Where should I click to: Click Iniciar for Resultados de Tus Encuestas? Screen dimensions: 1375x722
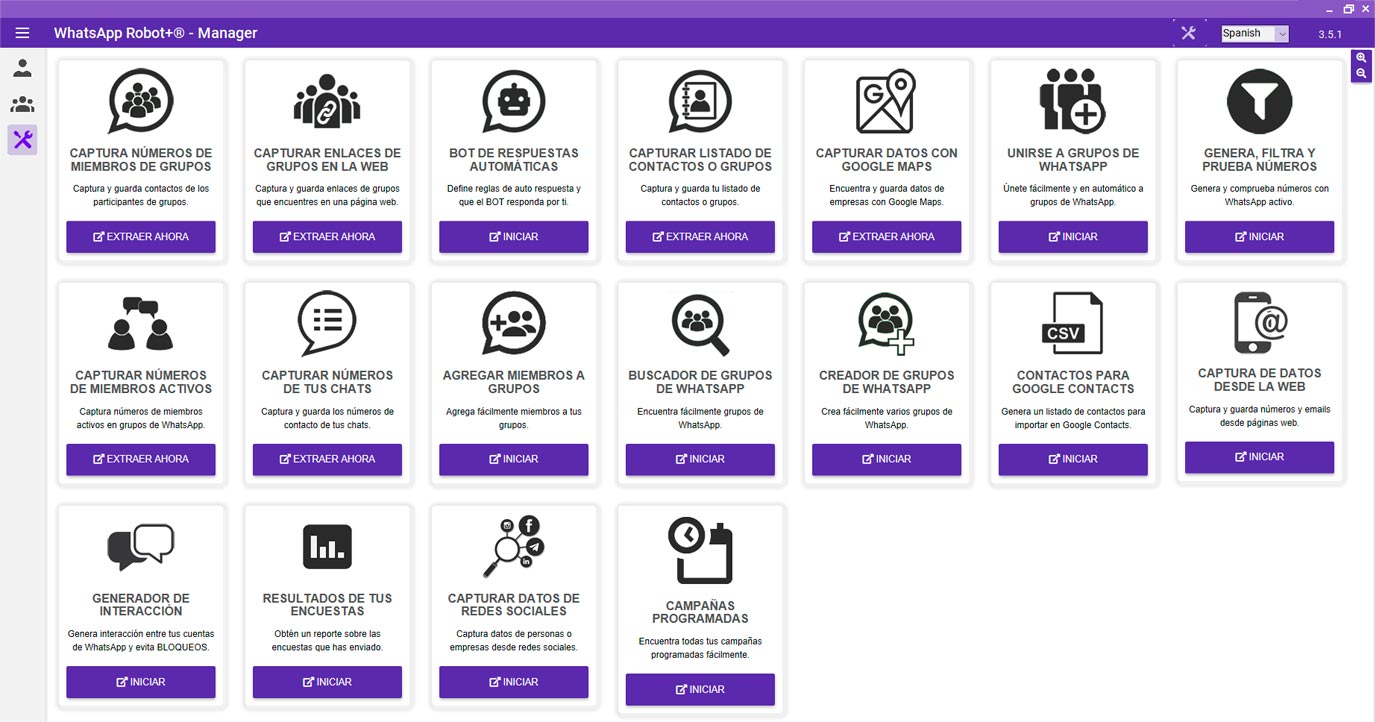click(x=327, y=682)
